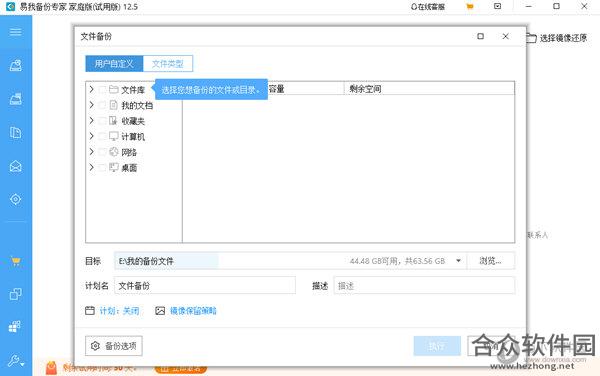
Task: Check the 我的文档 checkbox
Action: 102,105
